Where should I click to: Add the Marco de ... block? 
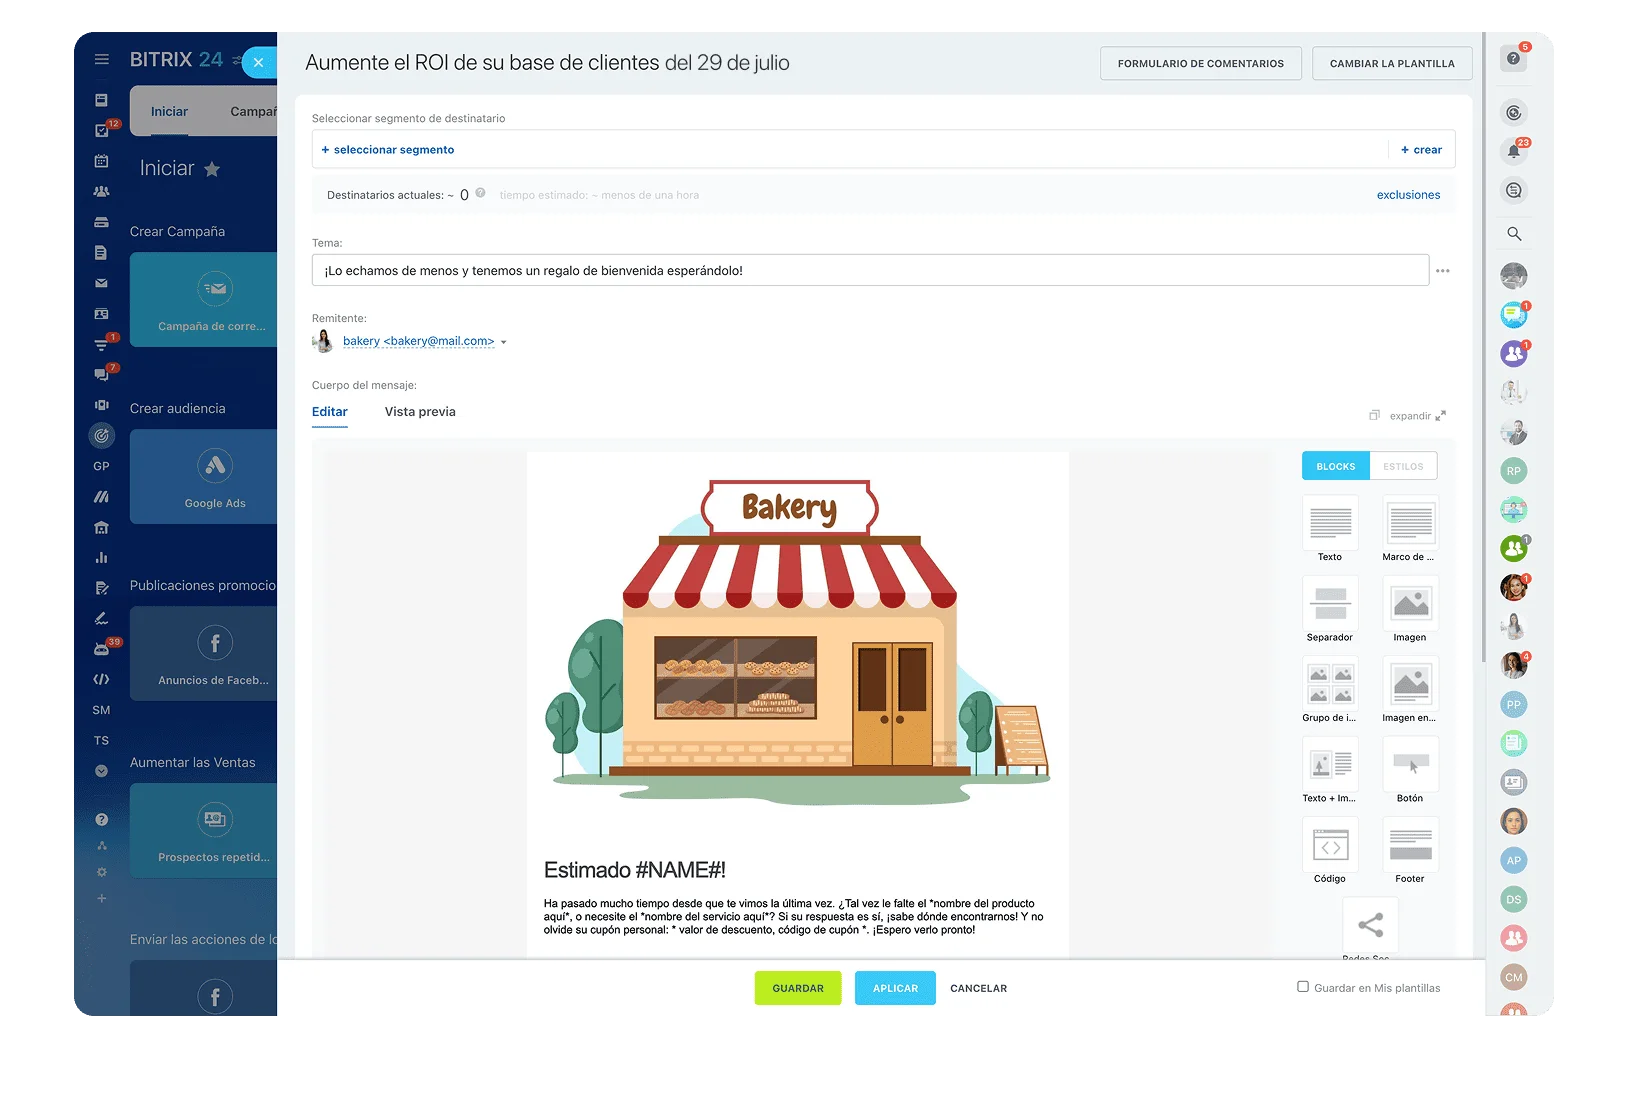pyautogui.click(x=1410, y=529)
